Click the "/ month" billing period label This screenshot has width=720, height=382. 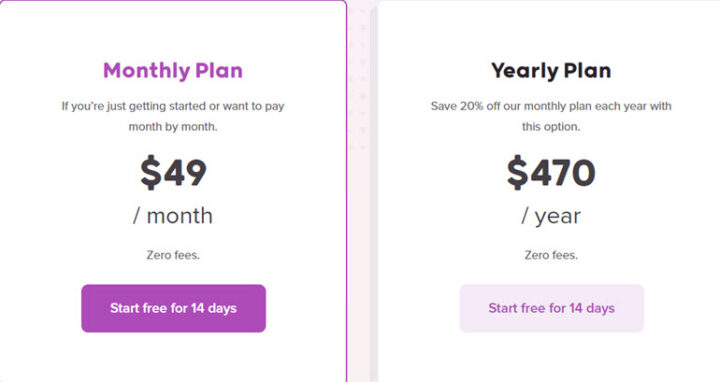point(173,216)
